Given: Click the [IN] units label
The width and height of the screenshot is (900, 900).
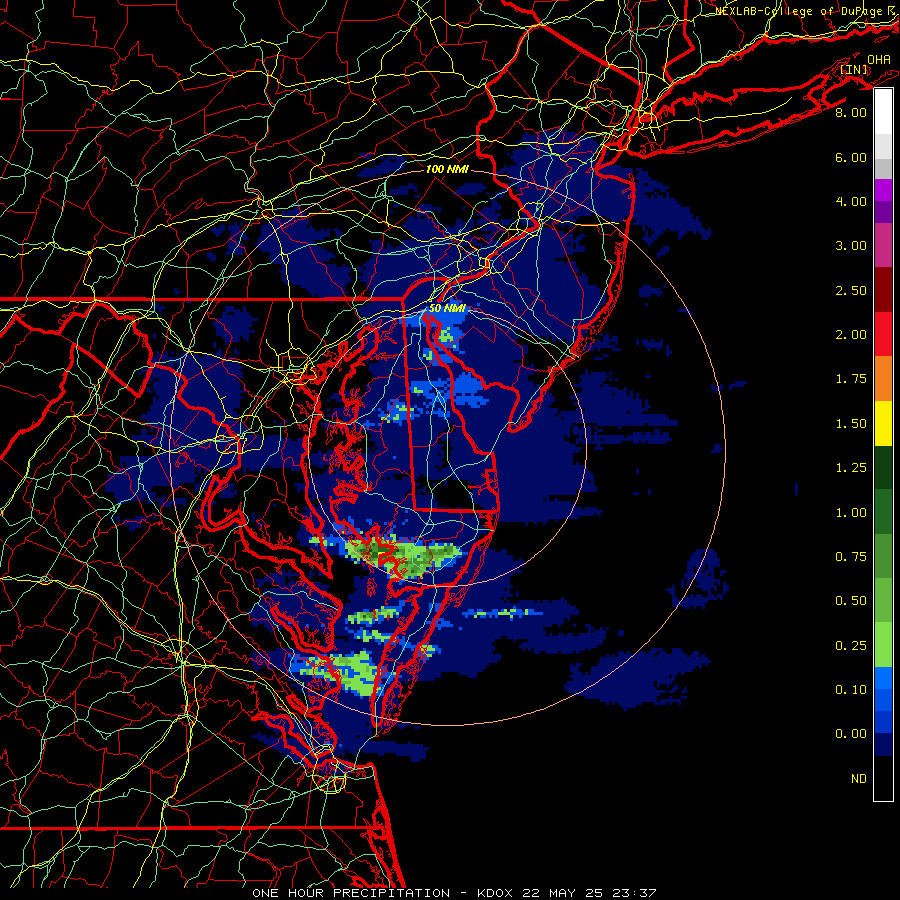Looking at the screenshot, I should click(854, 69).
